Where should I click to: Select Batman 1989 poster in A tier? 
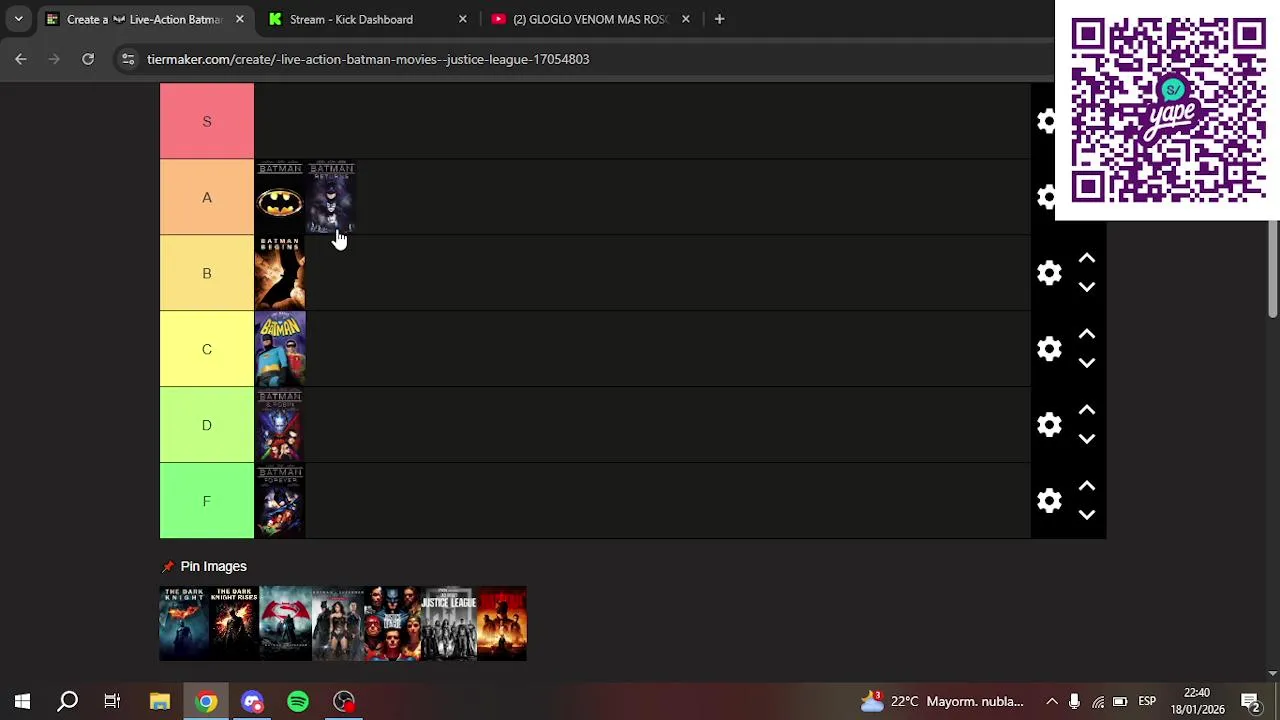coord(280,197)
